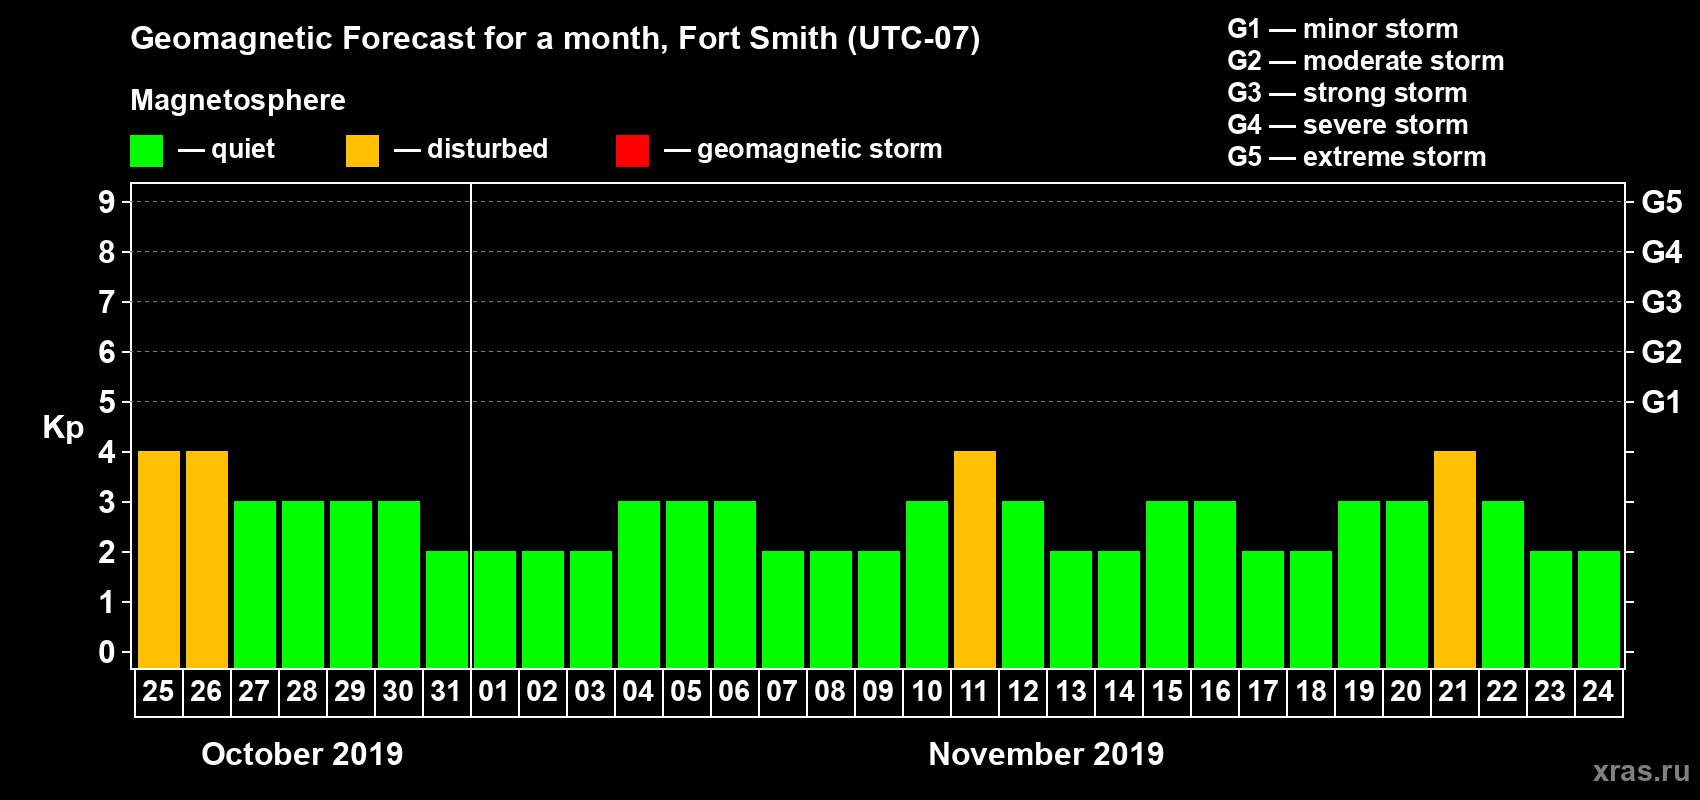Click the date label 13
Image resolution: width=1700 pixels, height=800 pixels.
tap(1070, 691)
